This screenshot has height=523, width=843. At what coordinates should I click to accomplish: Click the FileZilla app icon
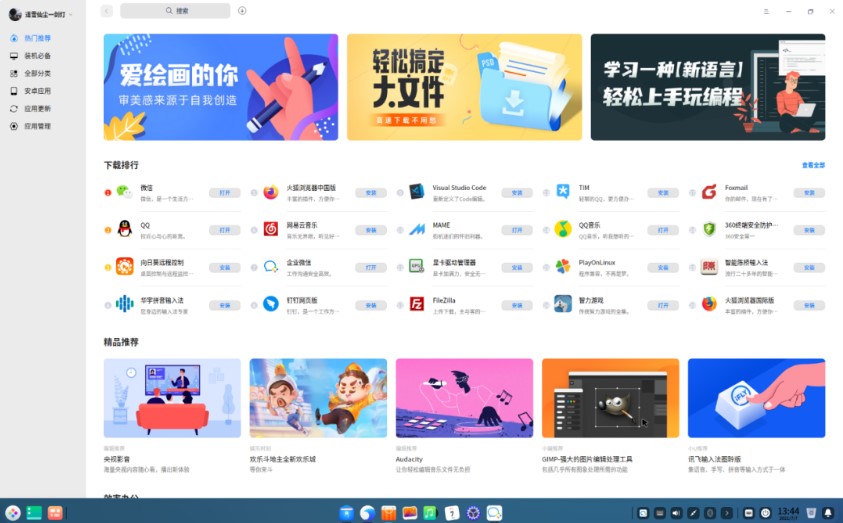tap(417, 304)
